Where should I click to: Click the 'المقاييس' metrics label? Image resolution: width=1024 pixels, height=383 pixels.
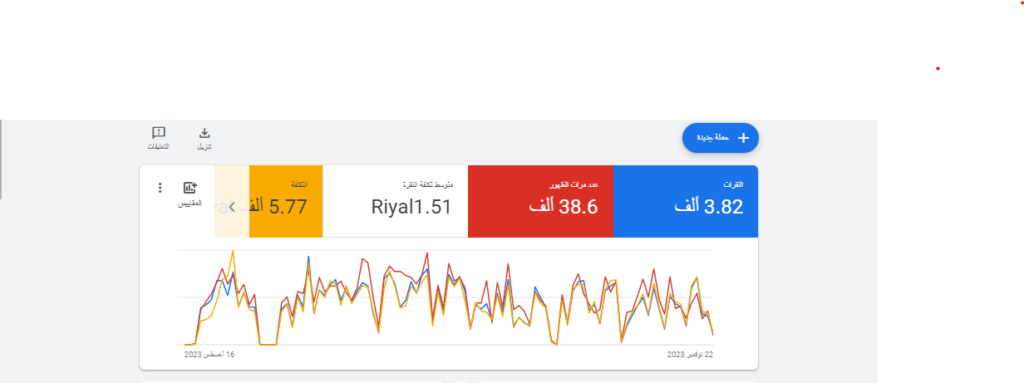pyautogui.click(x=190, y=203)
